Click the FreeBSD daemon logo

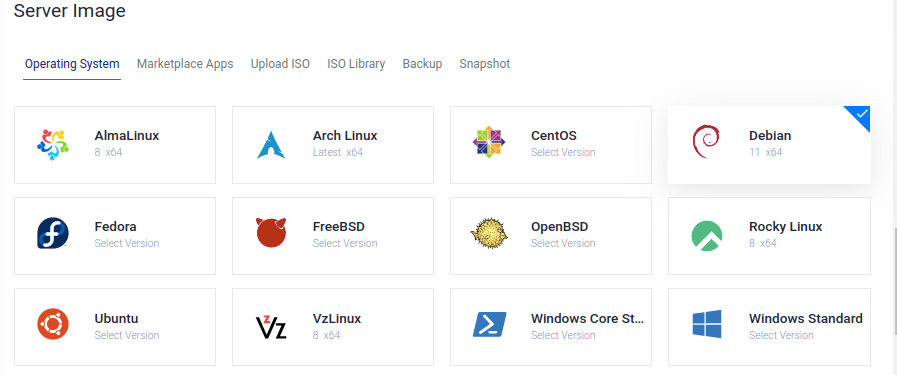271,233
